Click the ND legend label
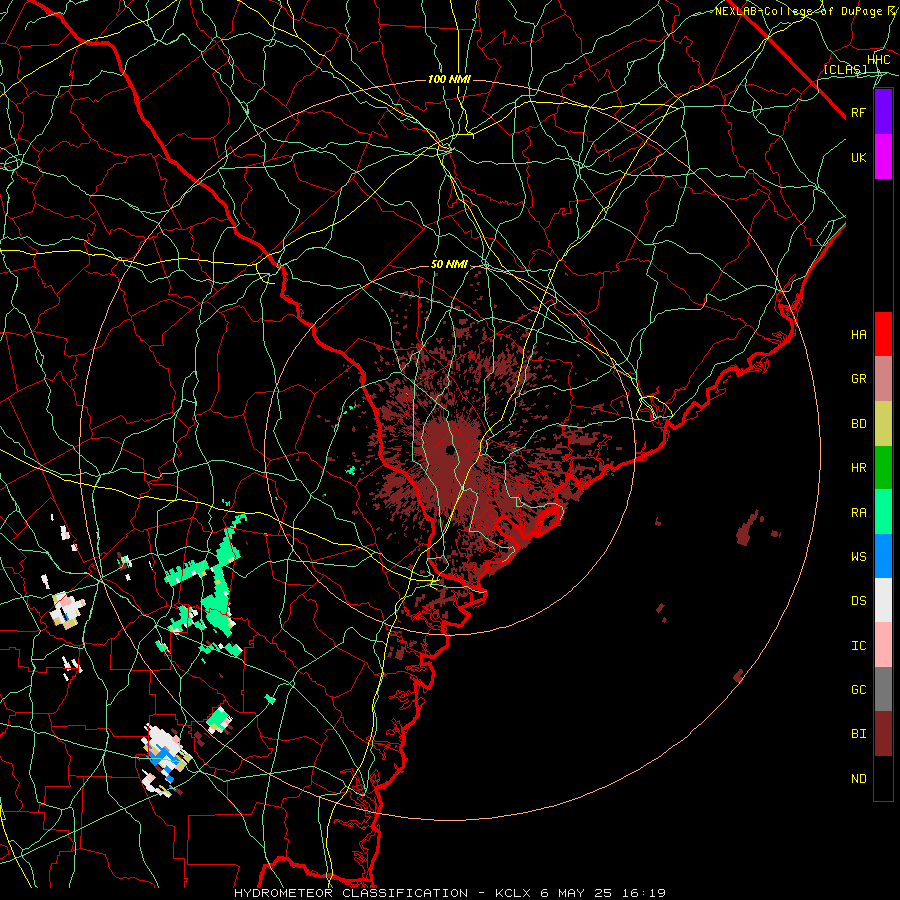 (858, 779)
